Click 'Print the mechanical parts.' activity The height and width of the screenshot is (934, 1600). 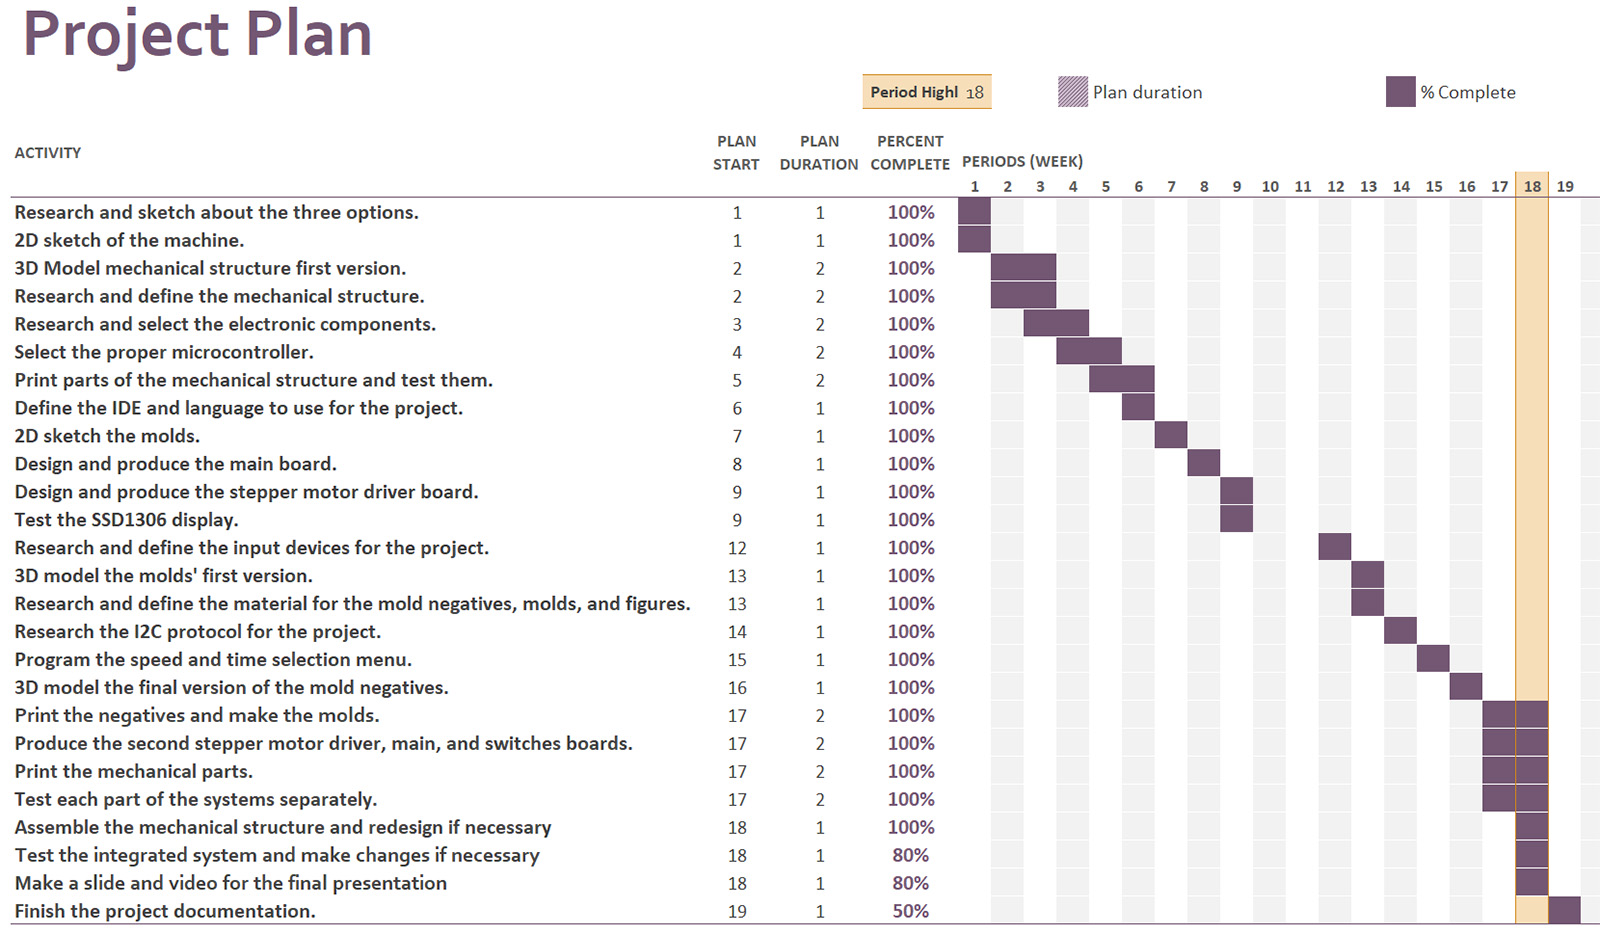coord(133,773)
